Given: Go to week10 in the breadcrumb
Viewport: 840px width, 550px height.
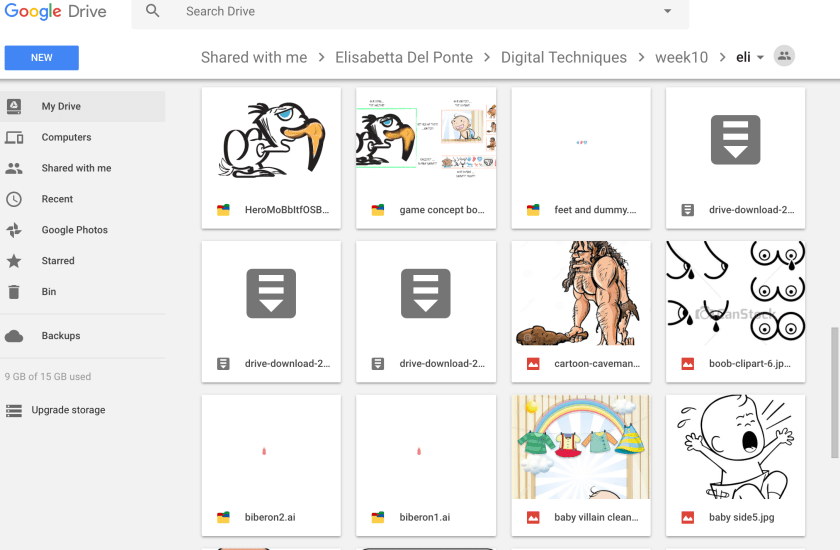Looking at the screenshot, I should click(681, 57).
